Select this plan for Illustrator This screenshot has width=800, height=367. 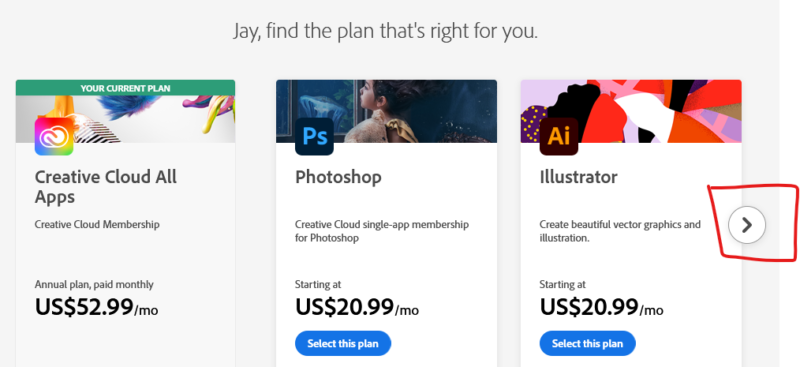tap(587, 344)
